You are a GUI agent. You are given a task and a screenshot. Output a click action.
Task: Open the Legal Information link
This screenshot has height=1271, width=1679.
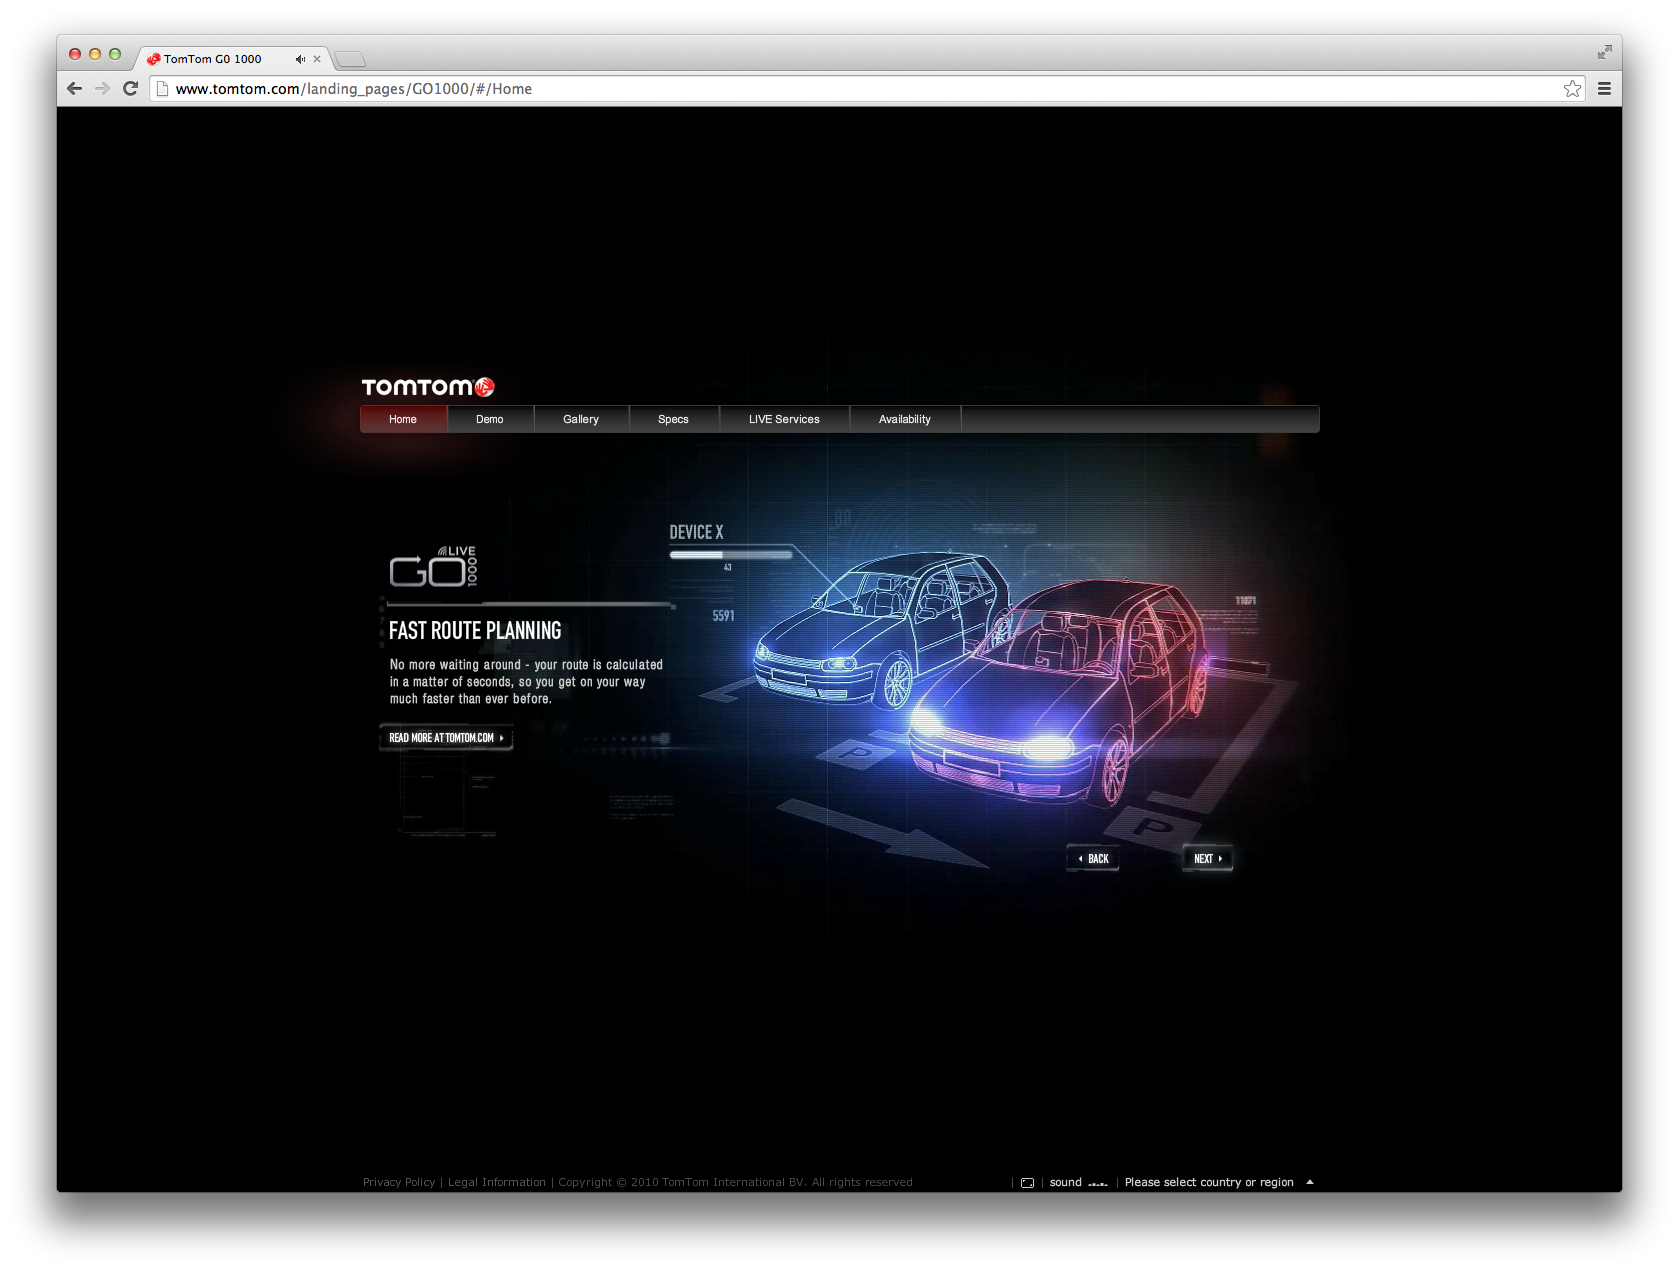point(497,1182)
